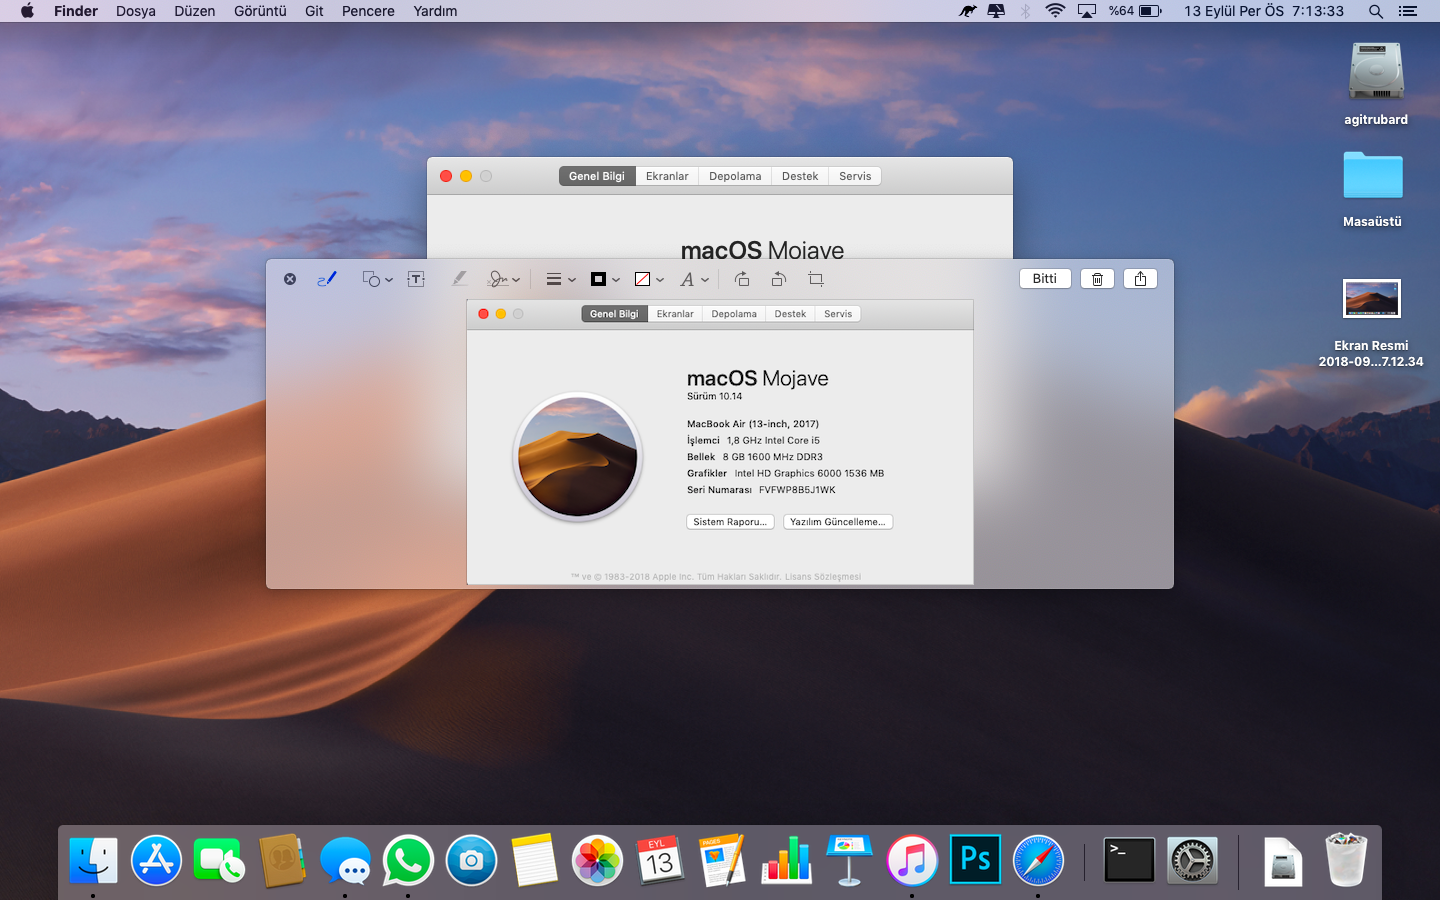Launch FaceTime from the Dock

tap(218, 861)
